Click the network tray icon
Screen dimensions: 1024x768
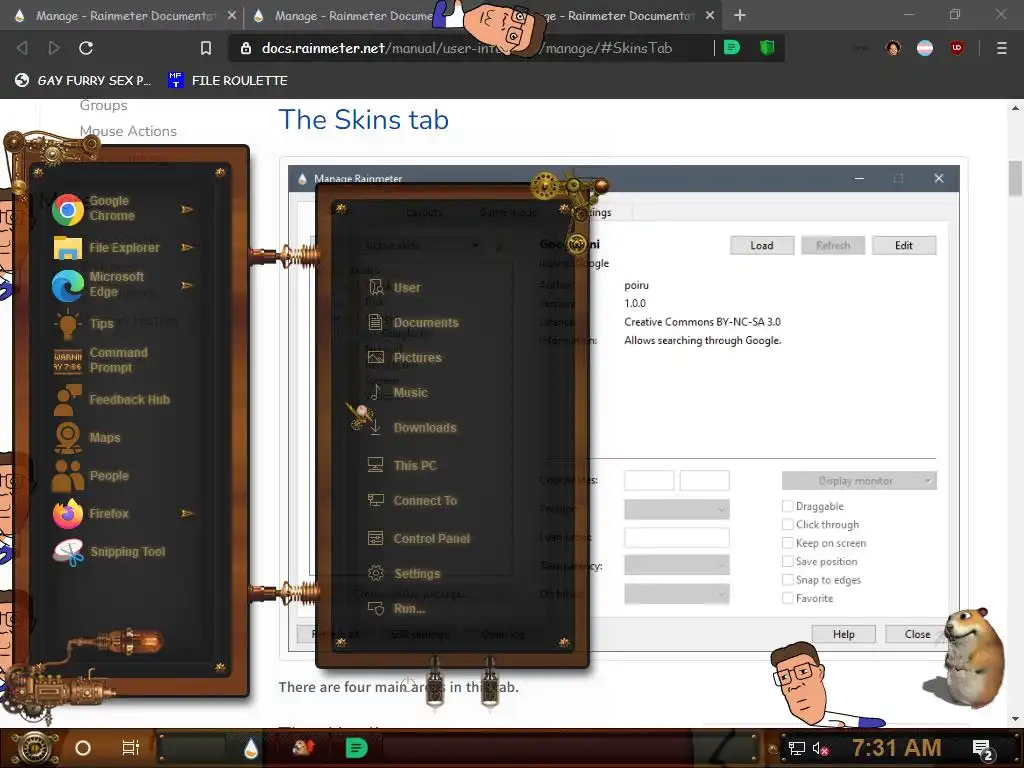pos(797,748)
